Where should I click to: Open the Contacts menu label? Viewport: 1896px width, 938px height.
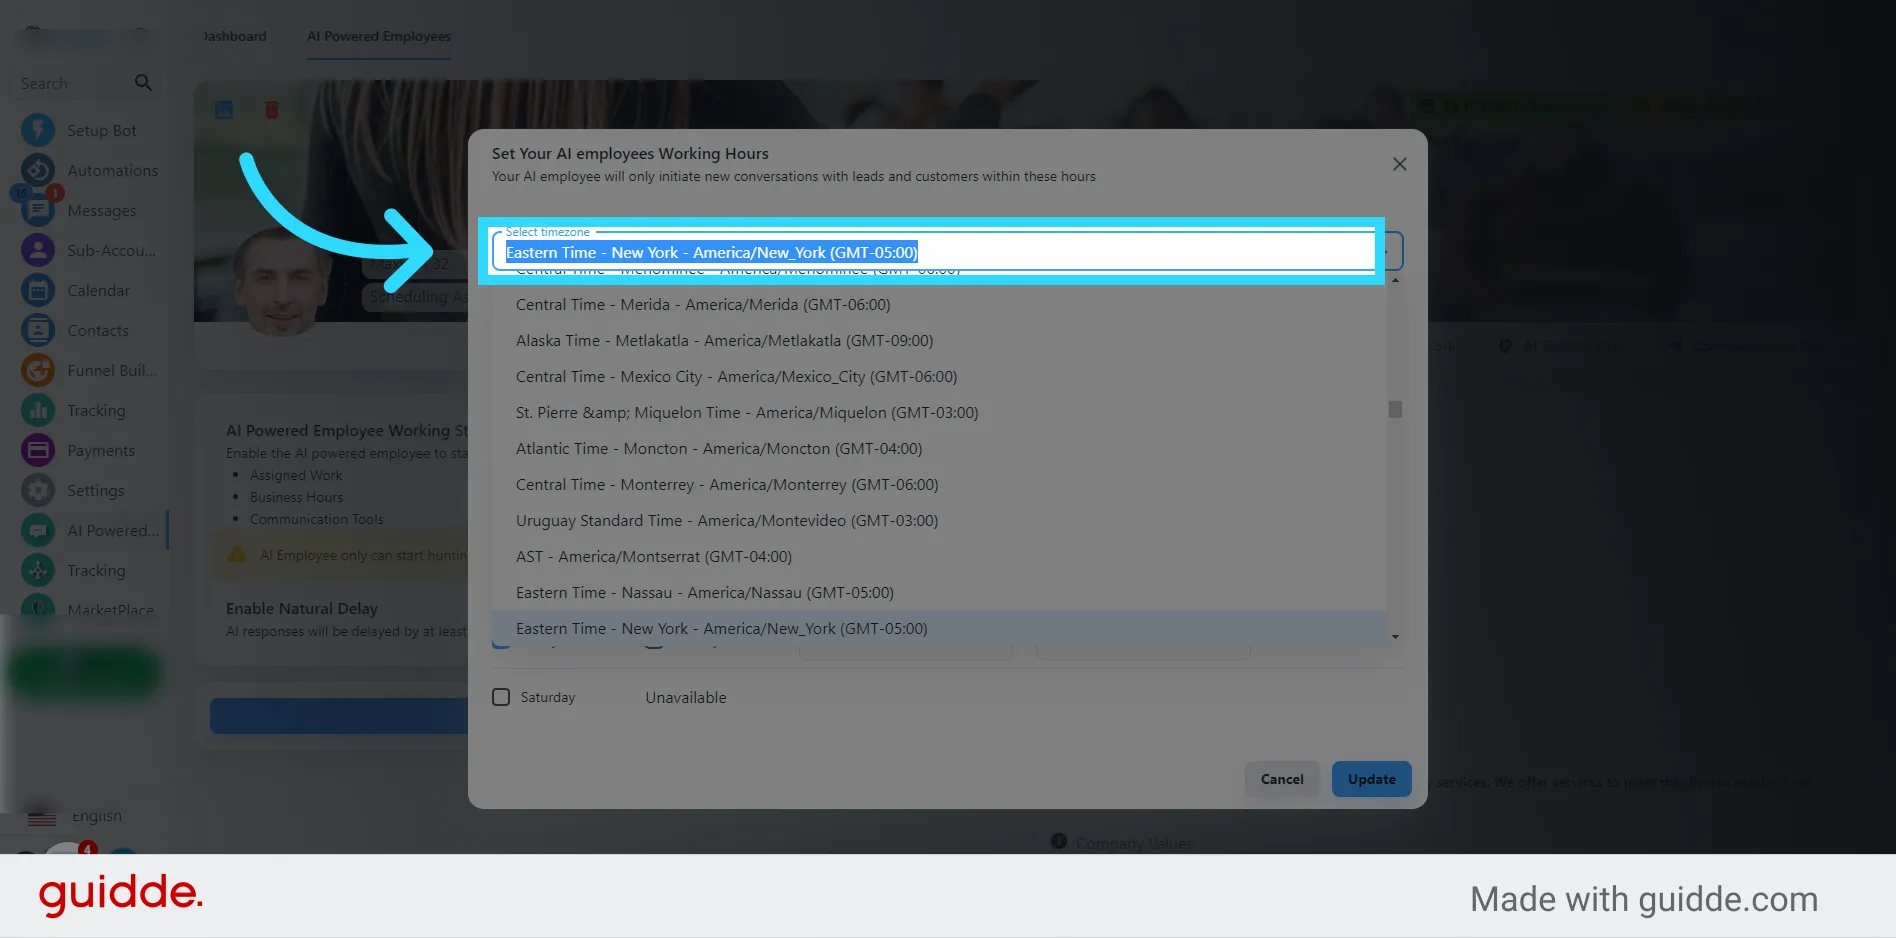tap(98, 330)
